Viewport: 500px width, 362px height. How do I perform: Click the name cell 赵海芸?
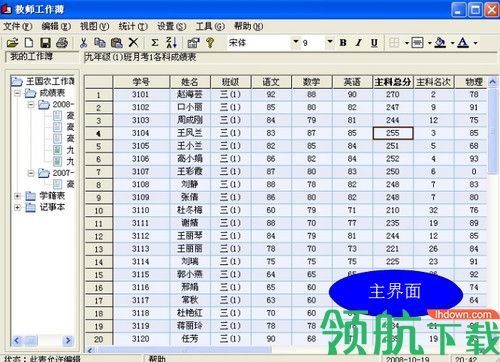click(x=190, y=94)
